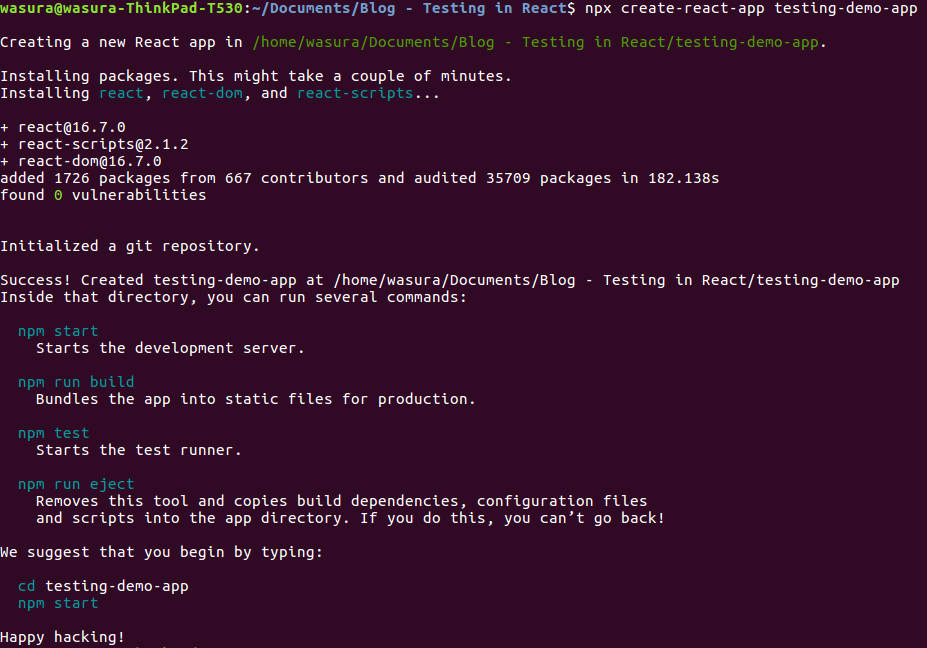Click the Success! Created testing-demo-app line

coord(450,280)
